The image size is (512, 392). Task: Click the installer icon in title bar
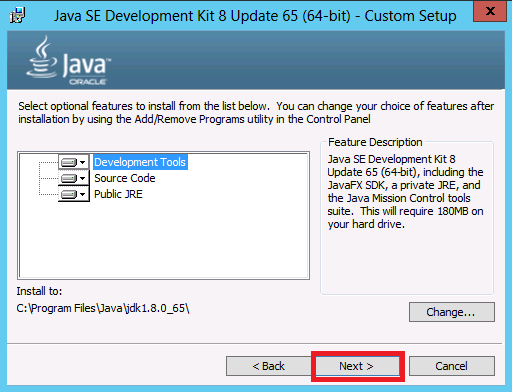[17, 15]
